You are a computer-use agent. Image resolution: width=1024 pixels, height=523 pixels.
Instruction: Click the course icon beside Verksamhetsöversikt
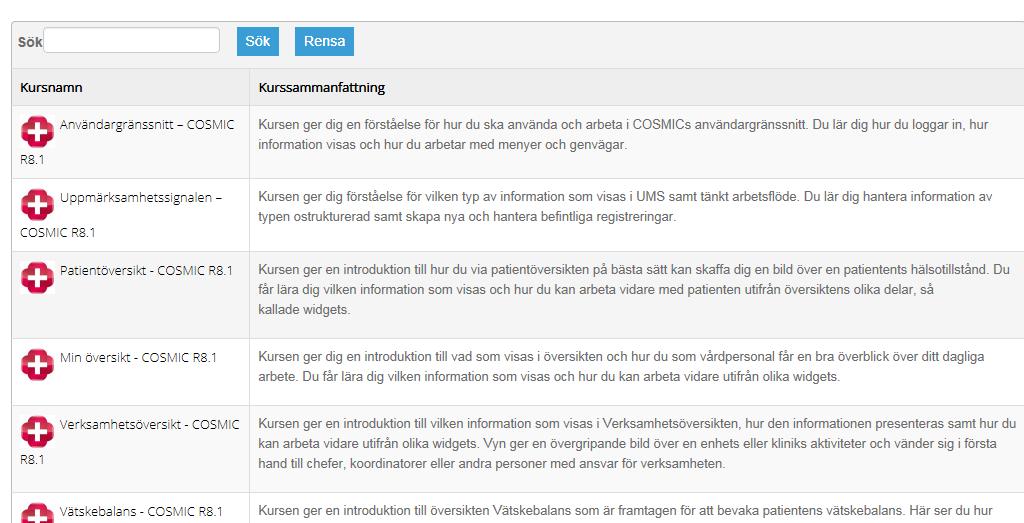click(37, 431)
